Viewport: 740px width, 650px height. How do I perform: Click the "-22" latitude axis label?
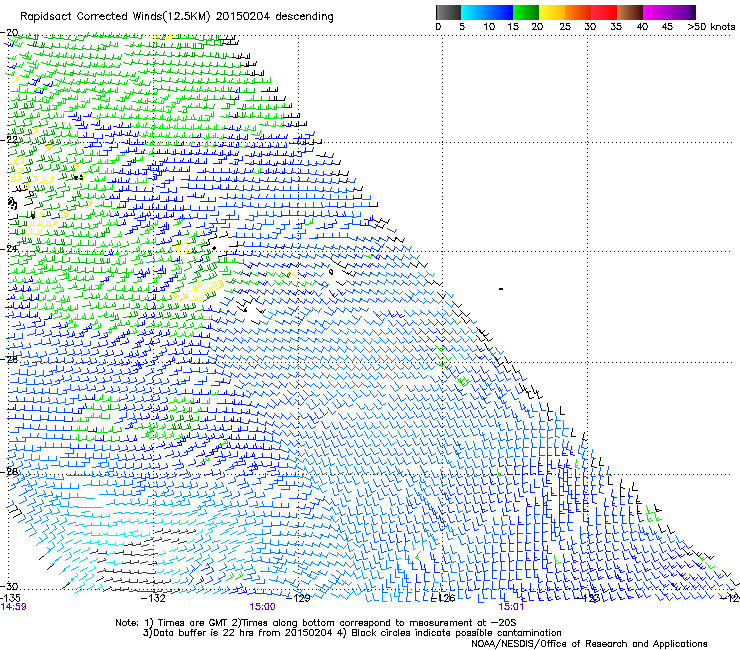coord(9,140)
